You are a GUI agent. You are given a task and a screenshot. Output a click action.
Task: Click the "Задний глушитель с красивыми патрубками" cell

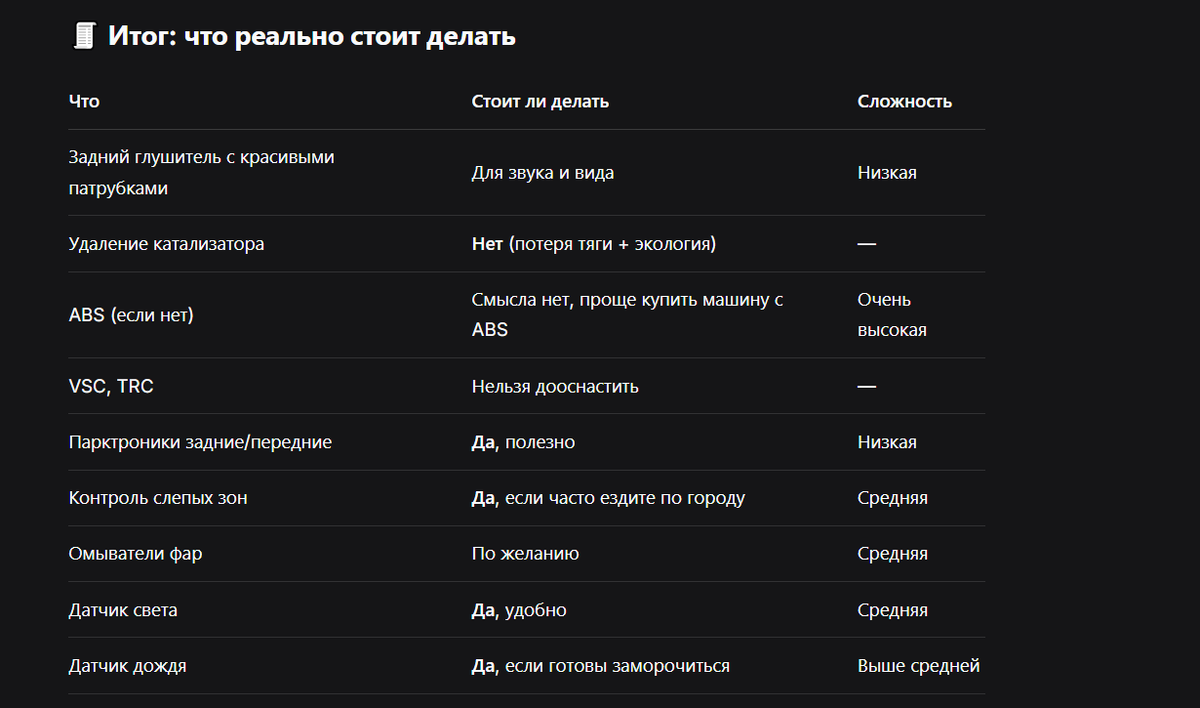tap(200, 172)
